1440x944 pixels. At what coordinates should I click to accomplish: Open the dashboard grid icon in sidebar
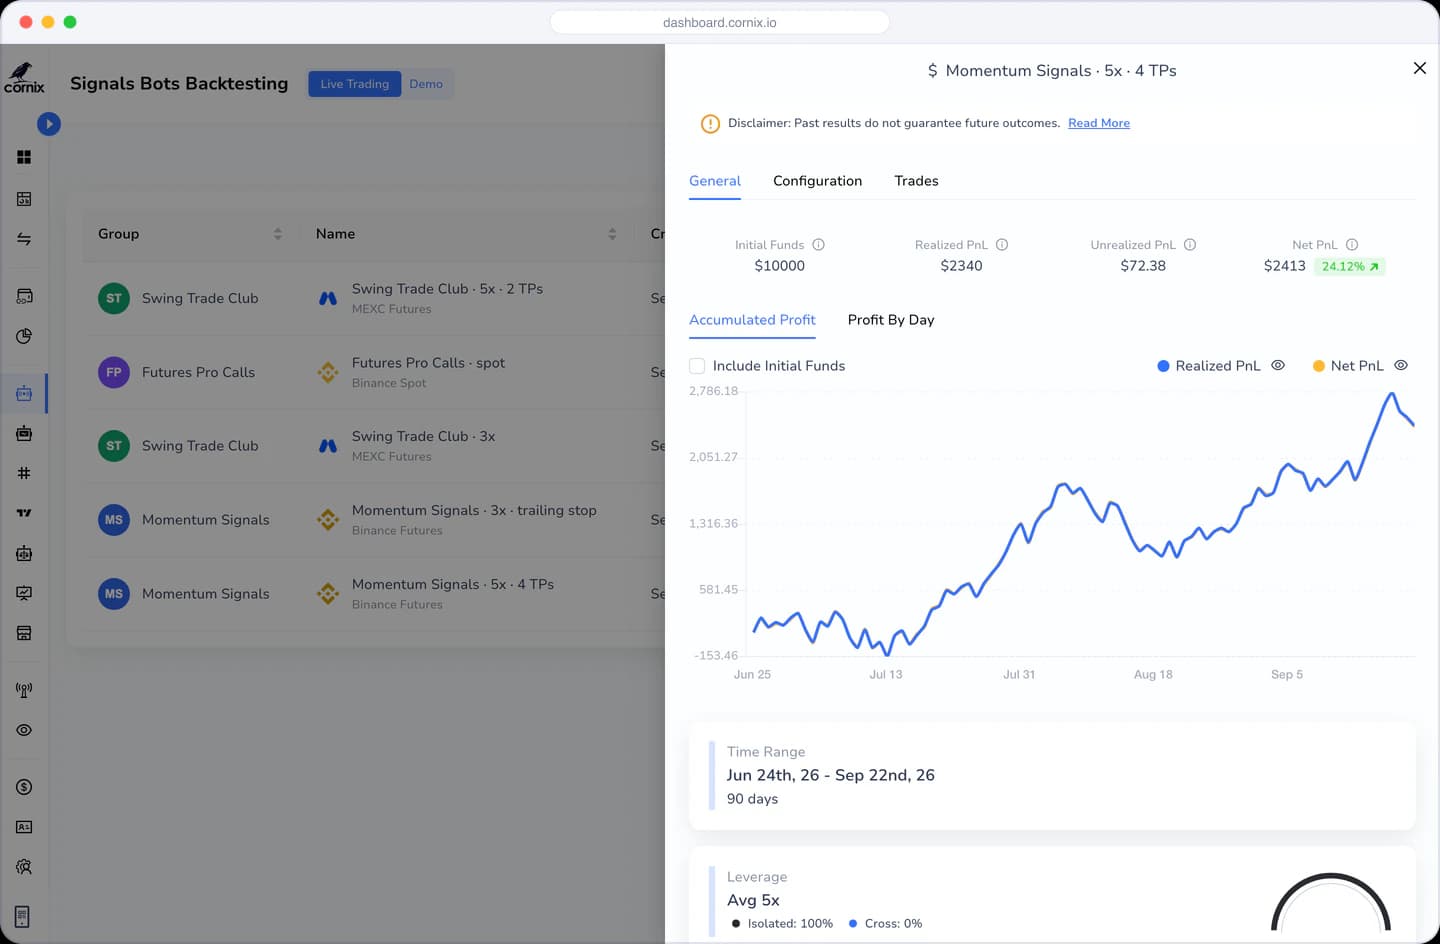point(24,157)
